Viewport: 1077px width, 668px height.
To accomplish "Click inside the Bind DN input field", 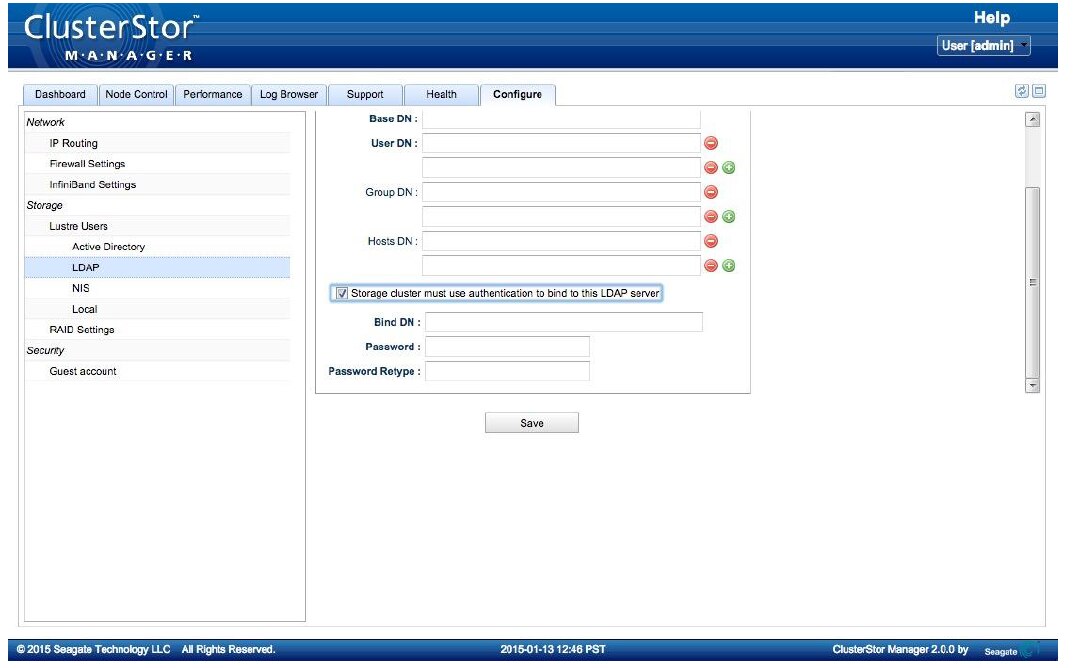I will pos(563,322).
